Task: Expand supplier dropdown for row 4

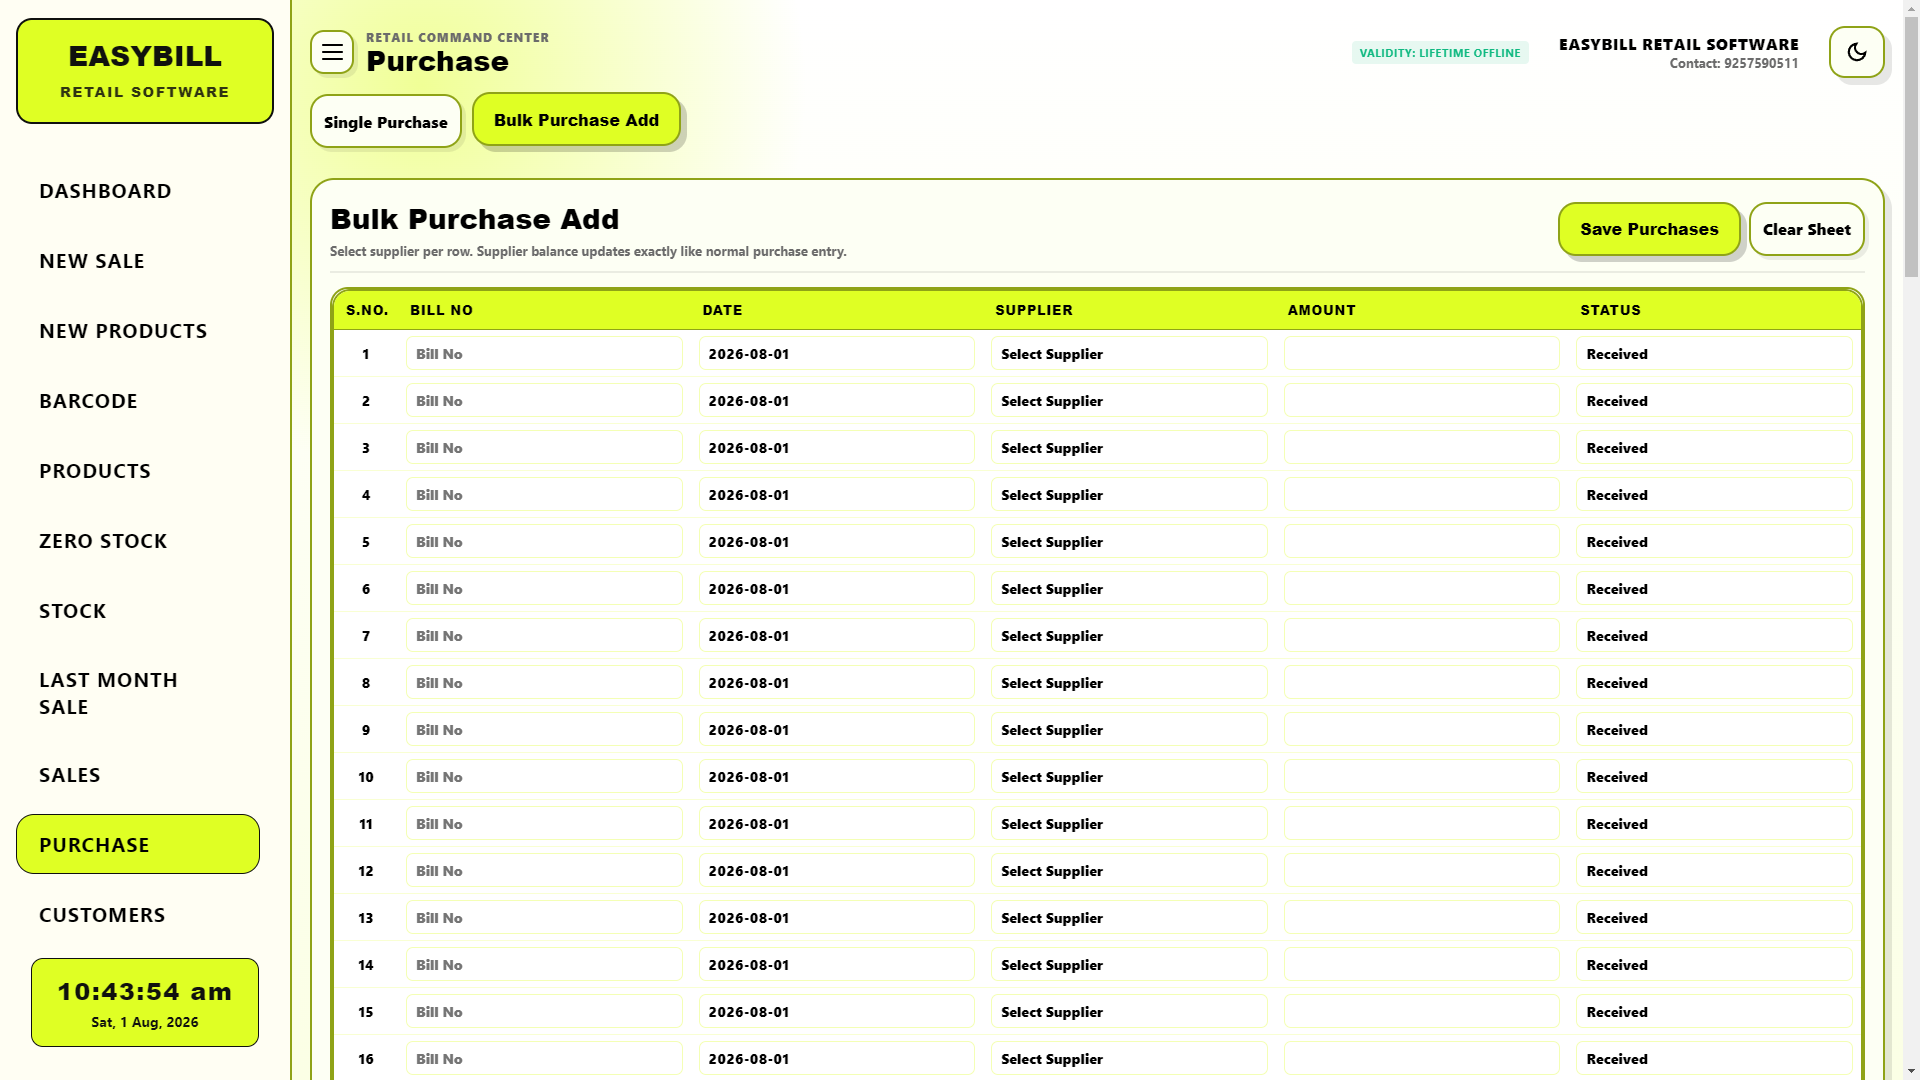Action: click(x=1129, y=495)
